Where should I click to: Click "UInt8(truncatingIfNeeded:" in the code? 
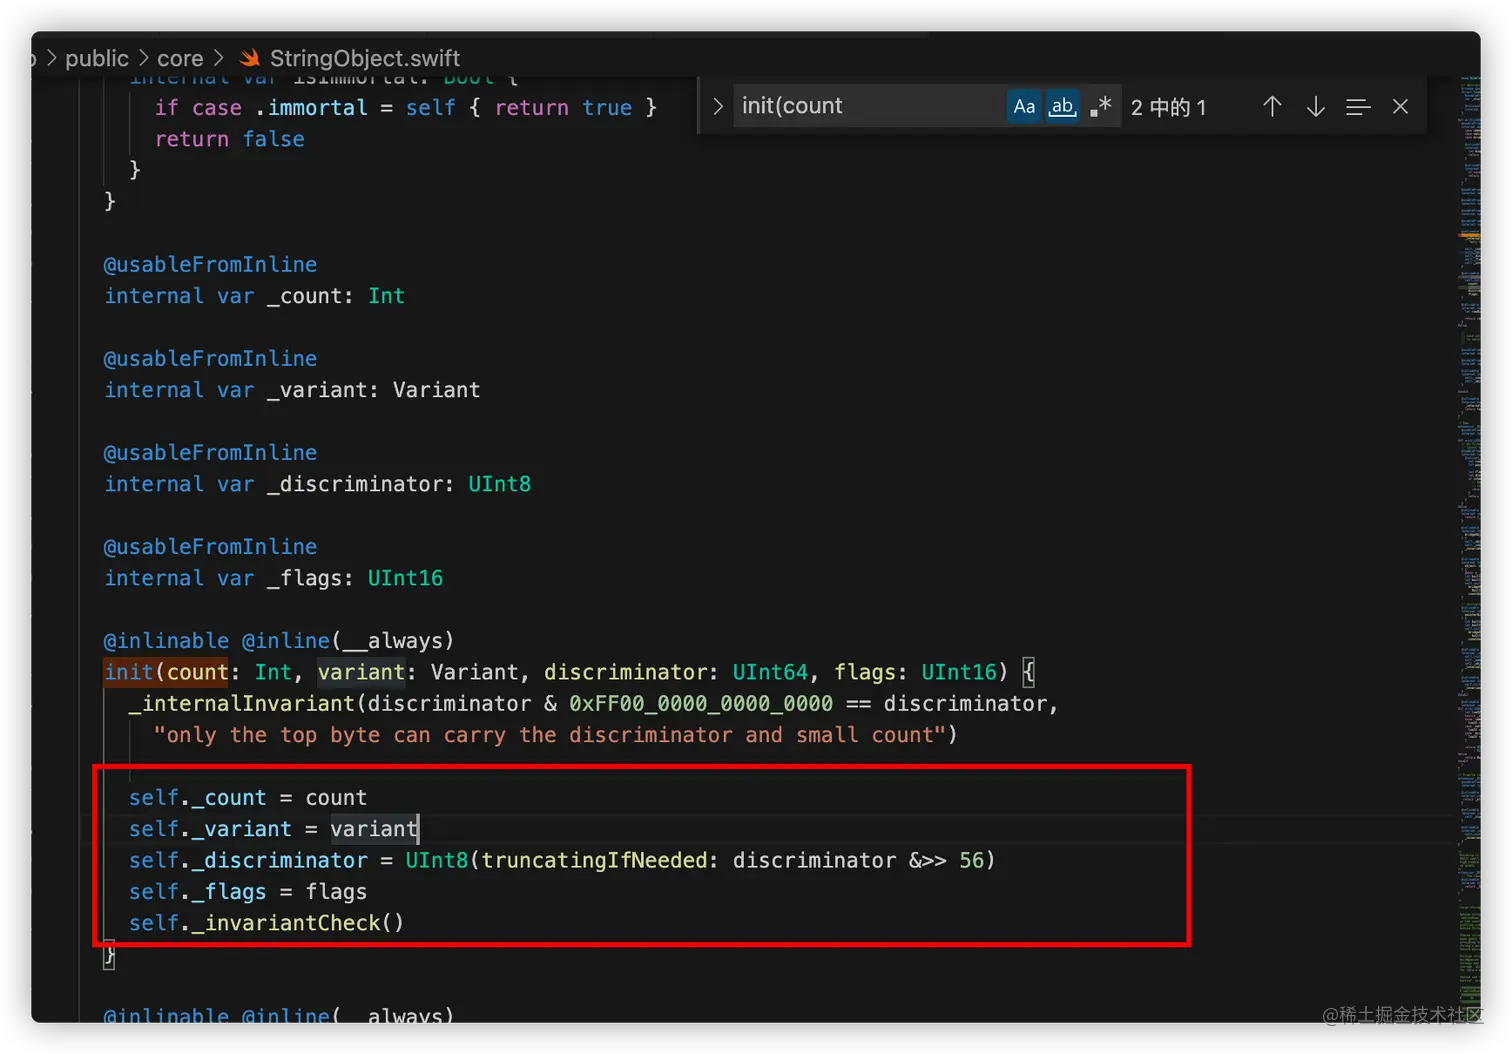562,860
